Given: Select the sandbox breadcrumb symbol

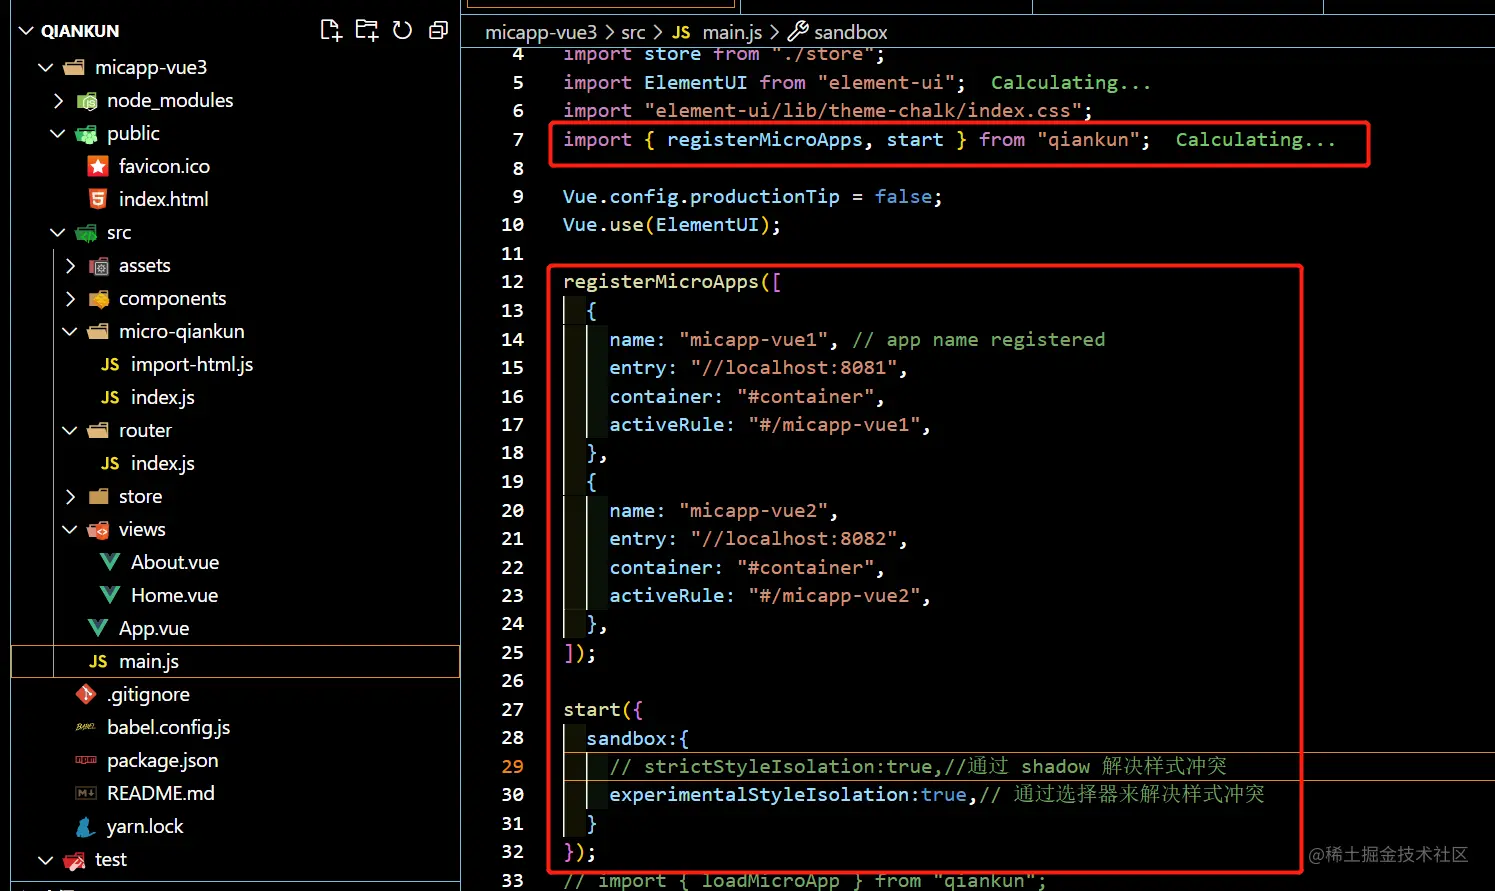Looking at the screenshot, I should coord(851,32).
